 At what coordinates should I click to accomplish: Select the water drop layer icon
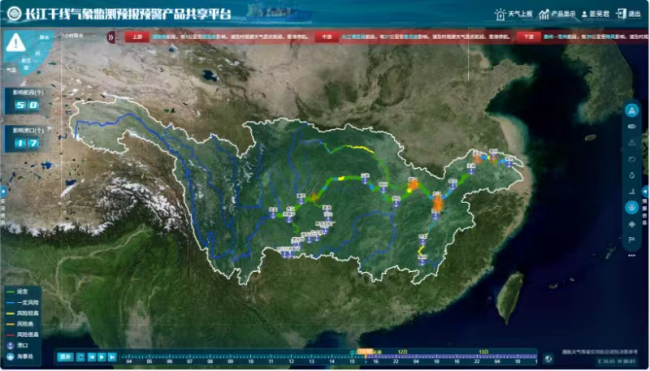click(632, 175)
